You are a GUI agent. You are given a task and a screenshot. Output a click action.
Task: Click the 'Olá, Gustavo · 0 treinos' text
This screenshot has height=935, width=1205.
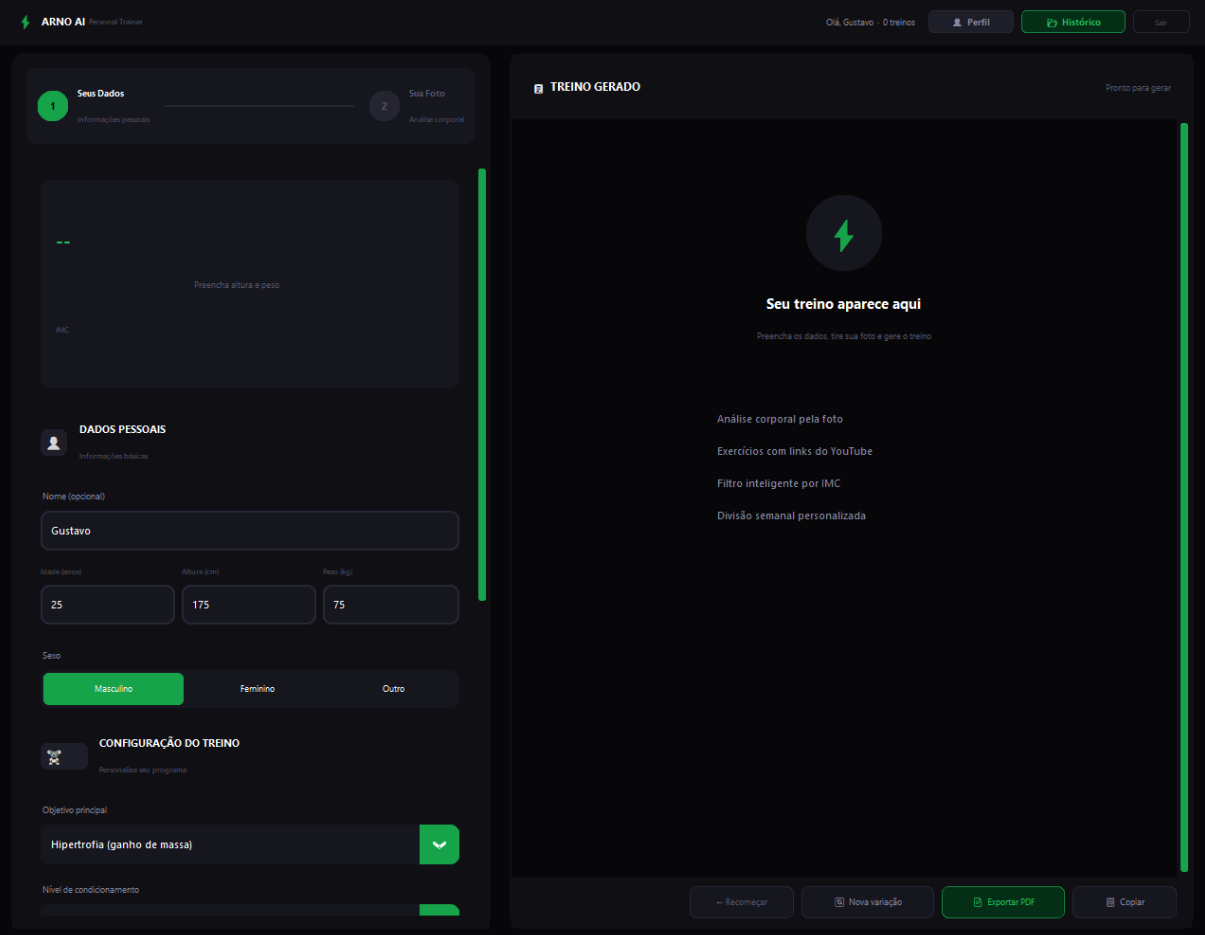[870, 22]
